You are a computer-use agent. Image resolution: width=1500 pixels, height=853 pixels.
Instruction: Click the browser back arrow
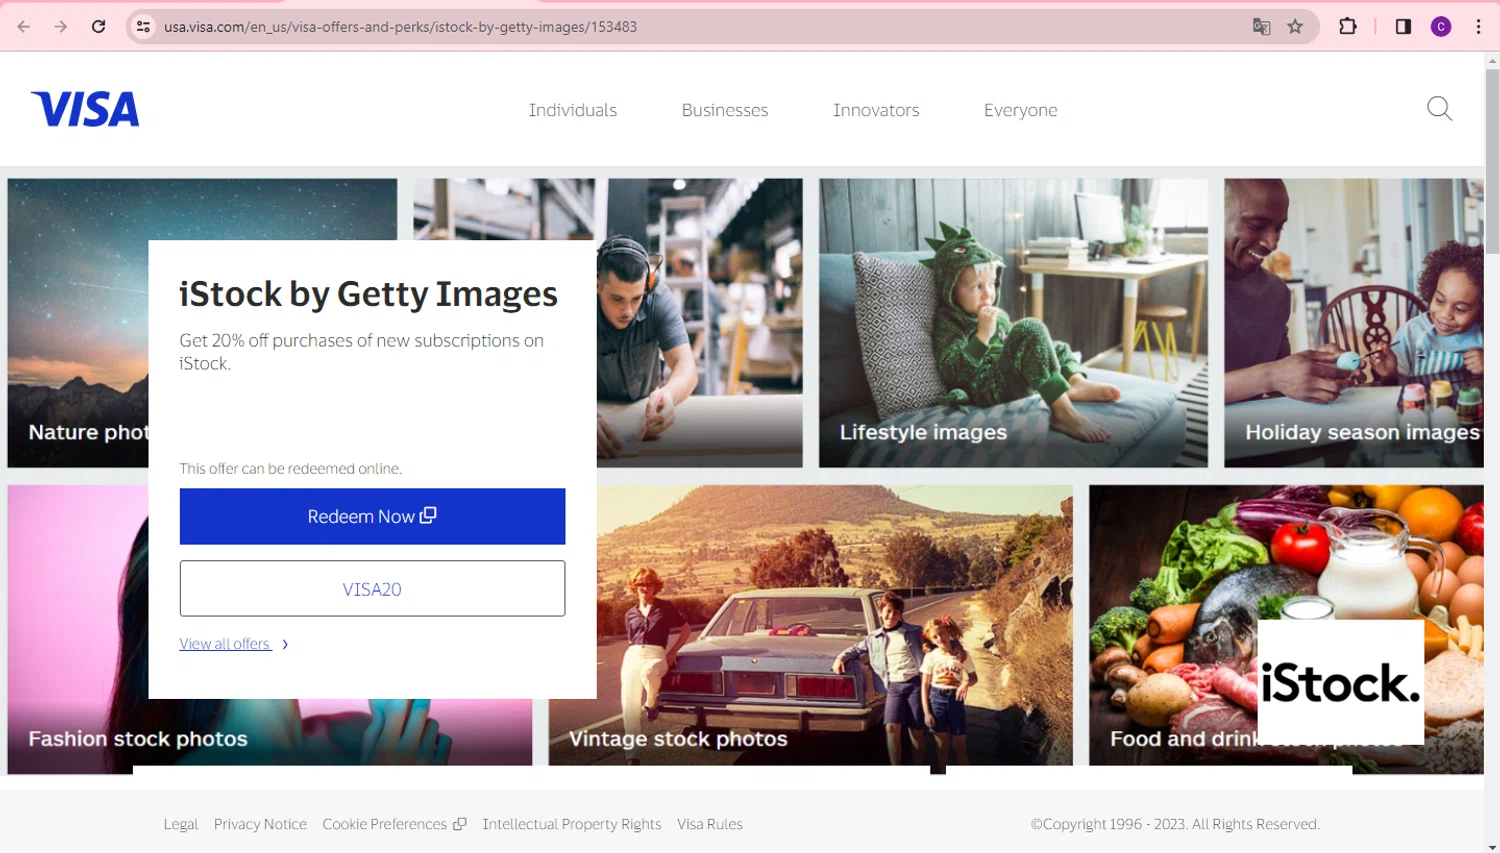click(24, 27)
